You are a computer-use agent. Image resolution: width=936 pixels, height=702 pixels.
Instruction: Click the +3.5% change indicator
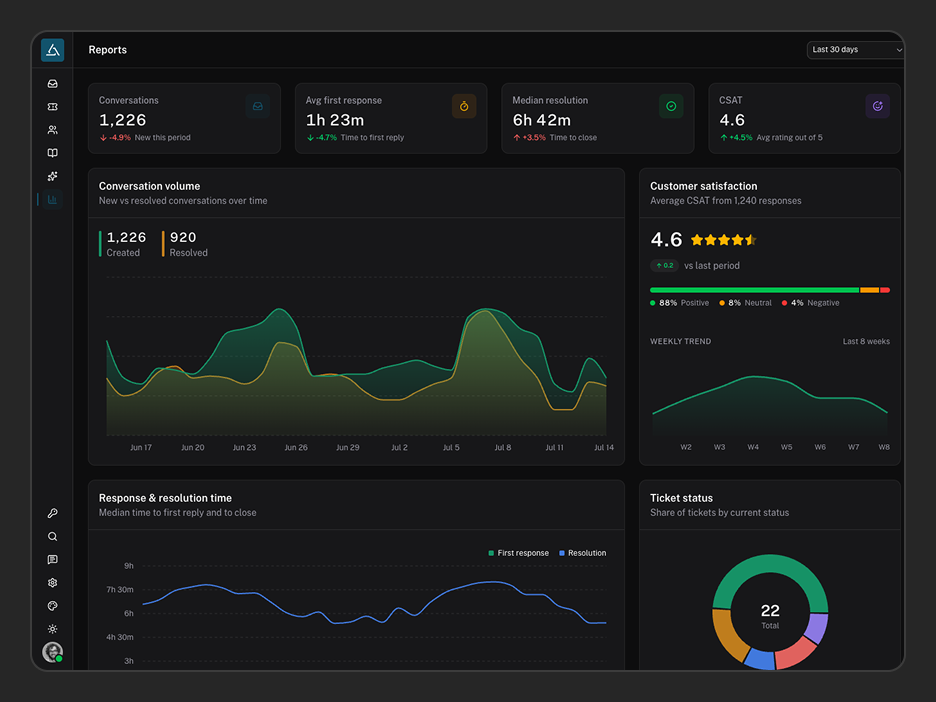tap(529, 138)
